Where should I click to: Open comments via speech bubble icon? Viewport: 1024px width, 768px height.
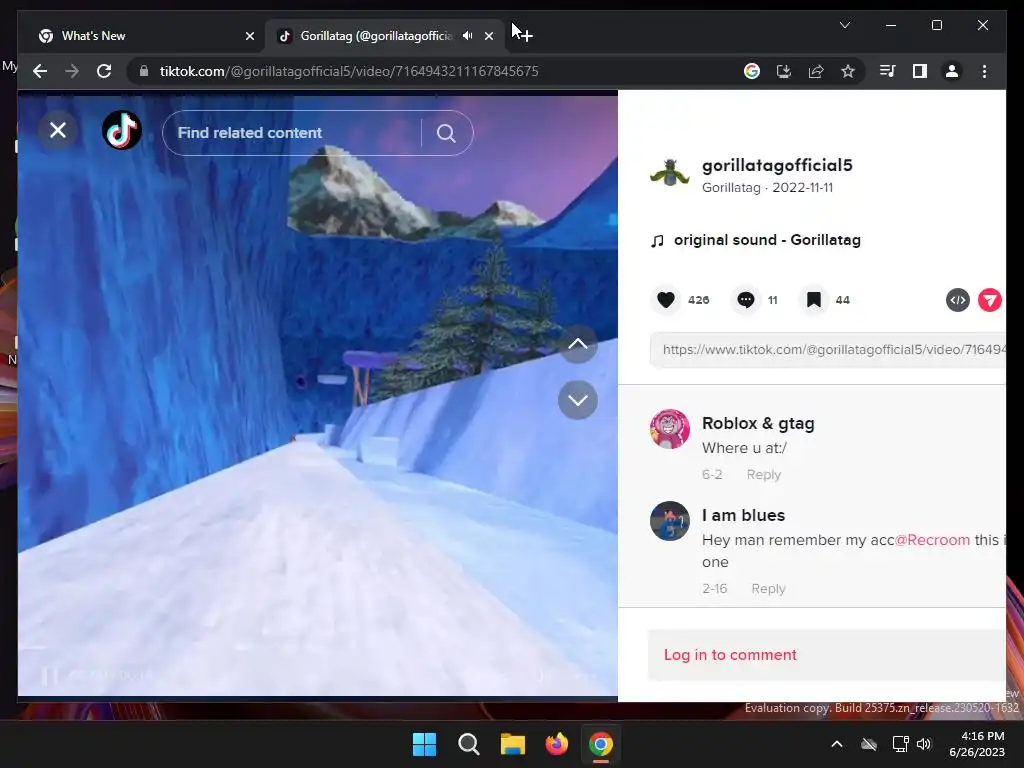pos(746,300)
